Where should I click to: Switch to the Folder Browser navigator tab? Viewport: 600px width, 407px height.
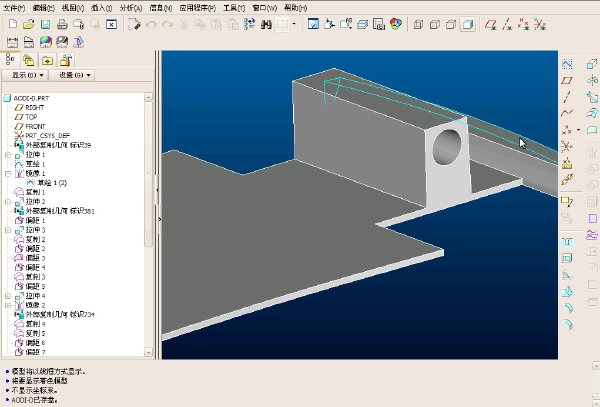(x=29, y=60)
